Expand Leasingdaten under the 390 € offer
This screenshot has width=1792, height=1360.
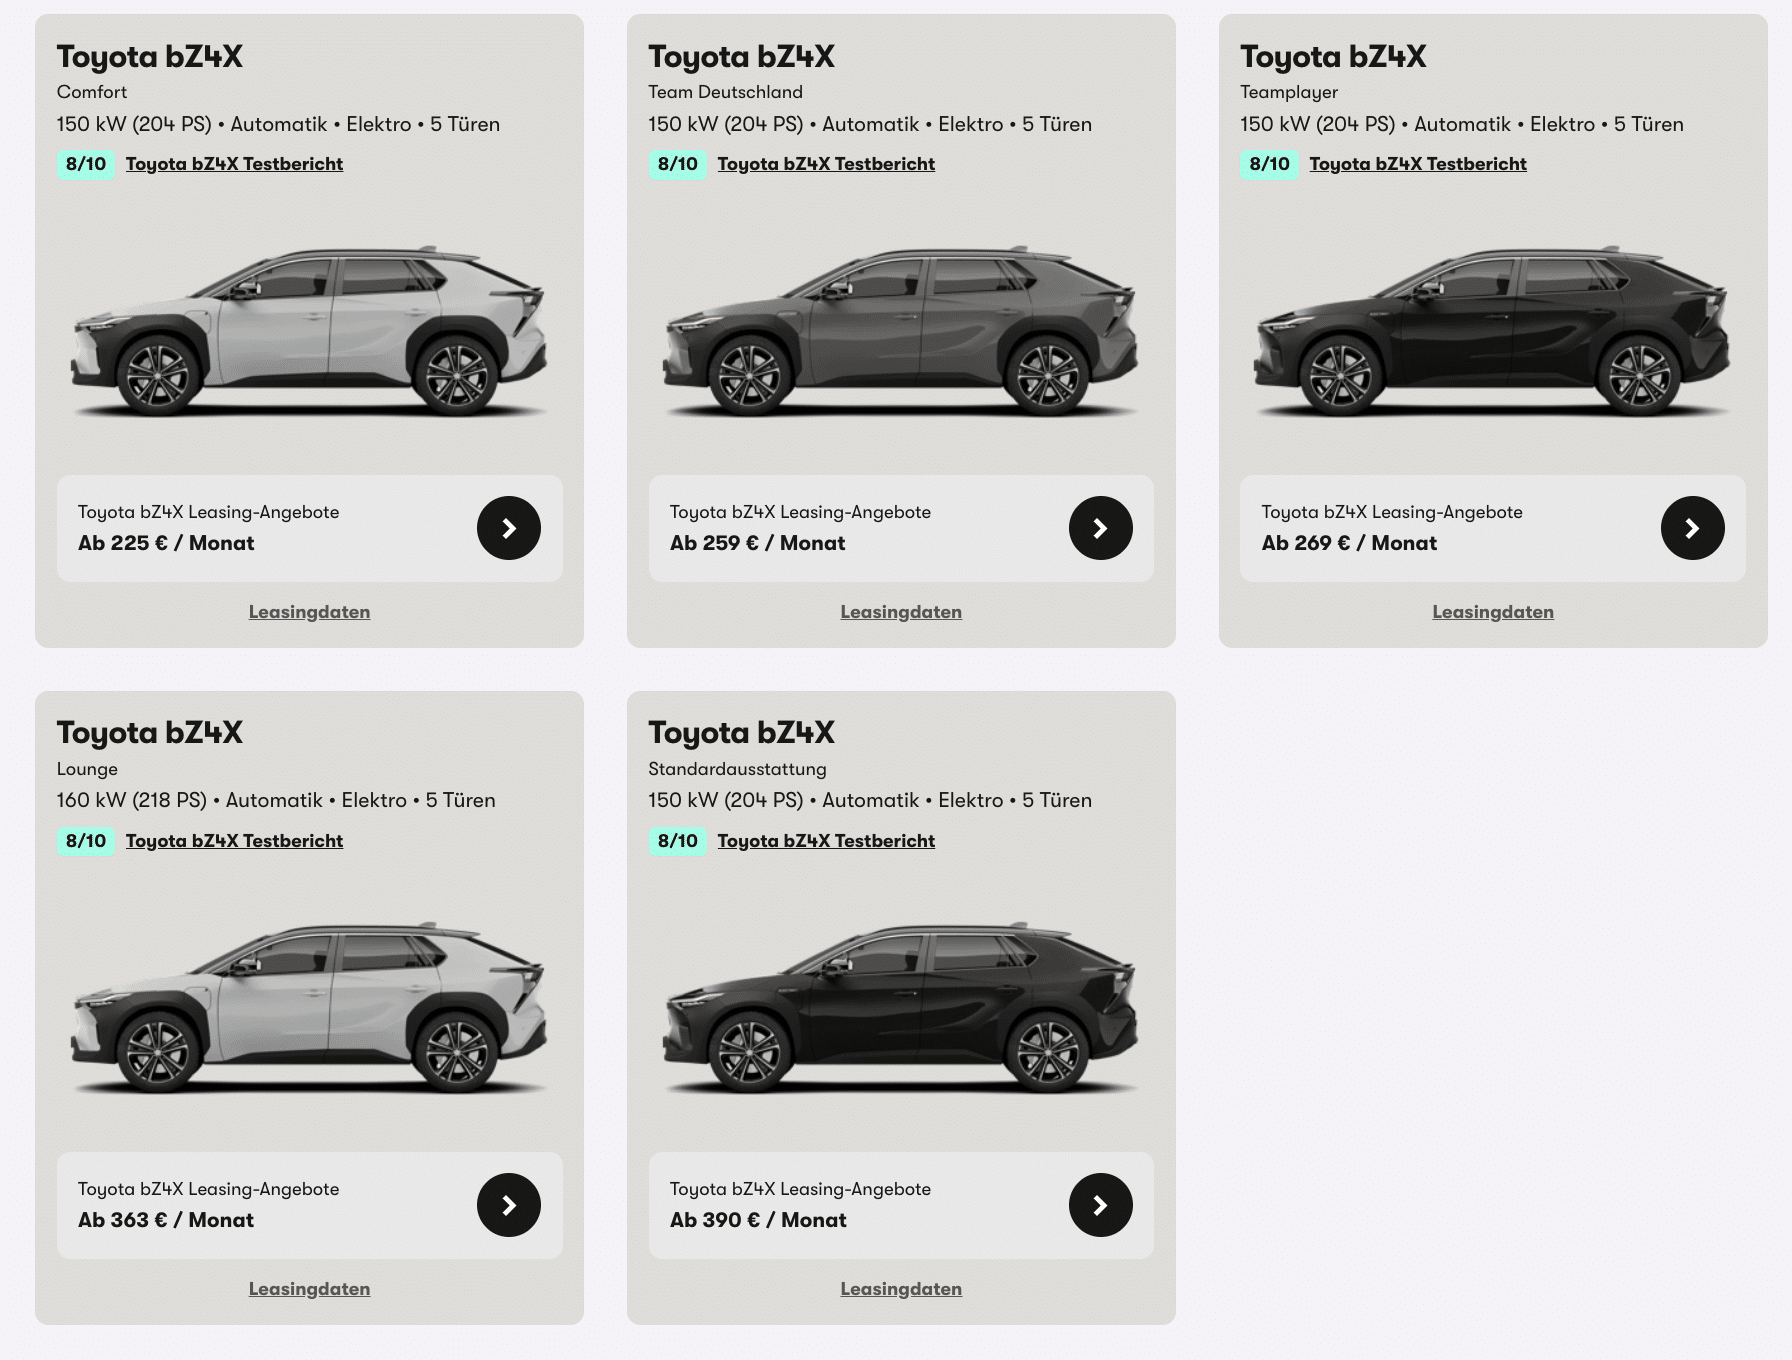tap(901, 1289)
